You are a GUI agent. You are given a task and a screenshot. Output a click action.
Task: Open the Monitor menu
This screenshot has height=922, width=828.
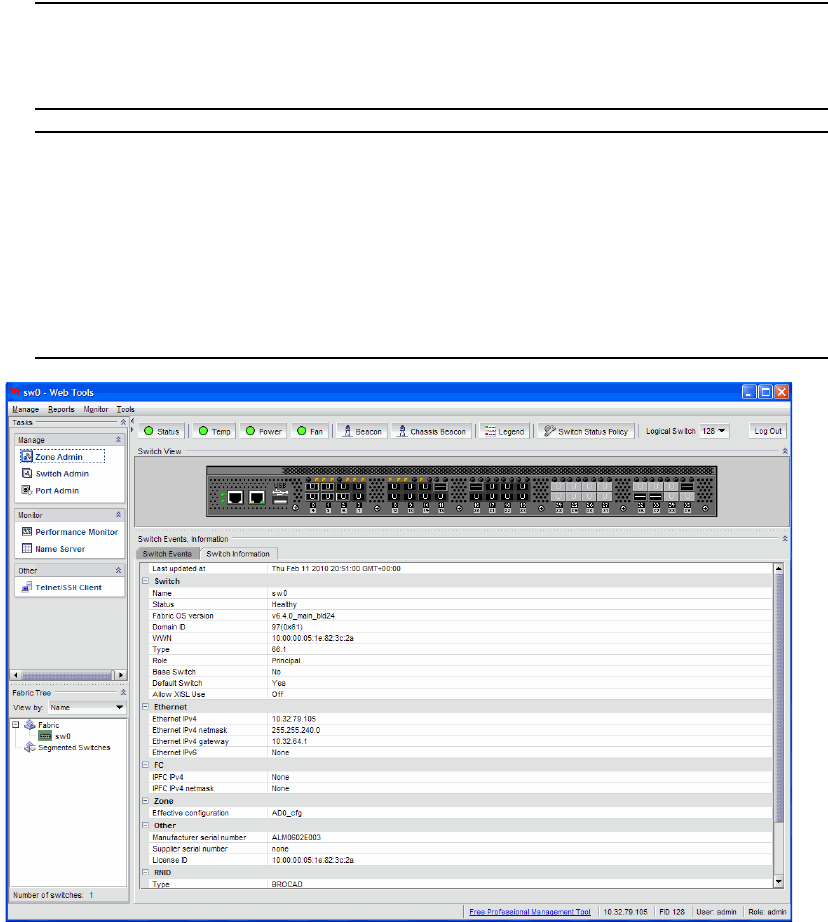[96, 409]
